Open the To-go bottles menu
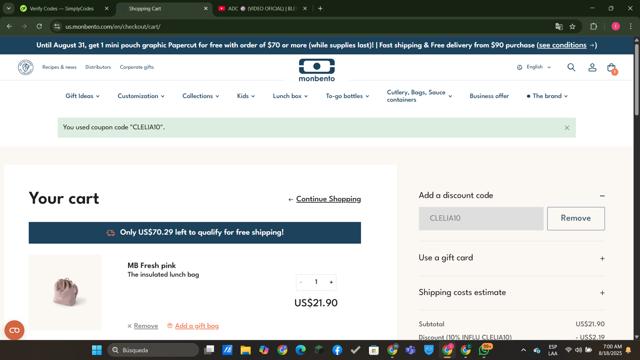This screenshot has height=360, width=640. 347,96
